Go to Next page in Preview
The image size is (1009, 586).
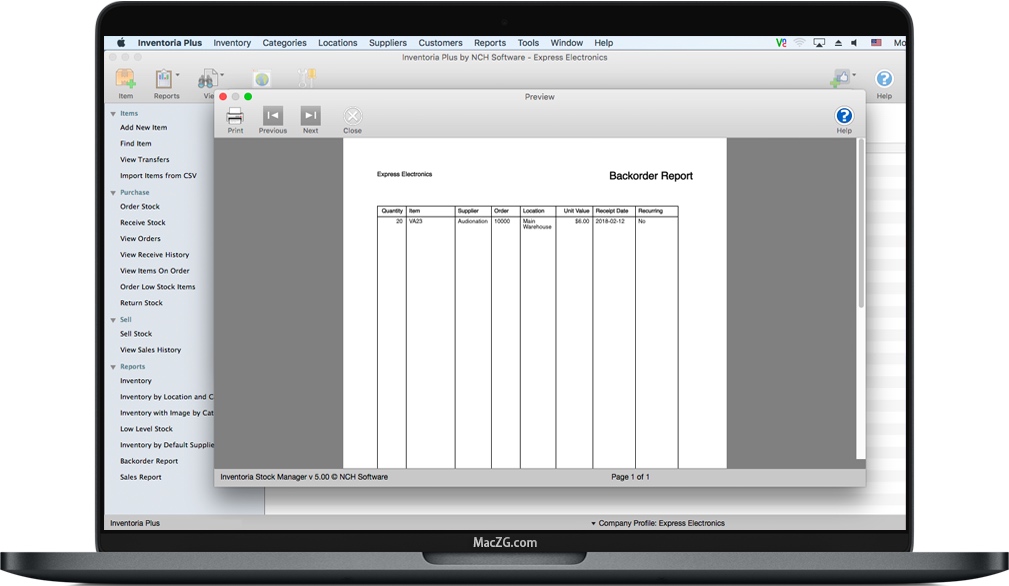[311, 116]
